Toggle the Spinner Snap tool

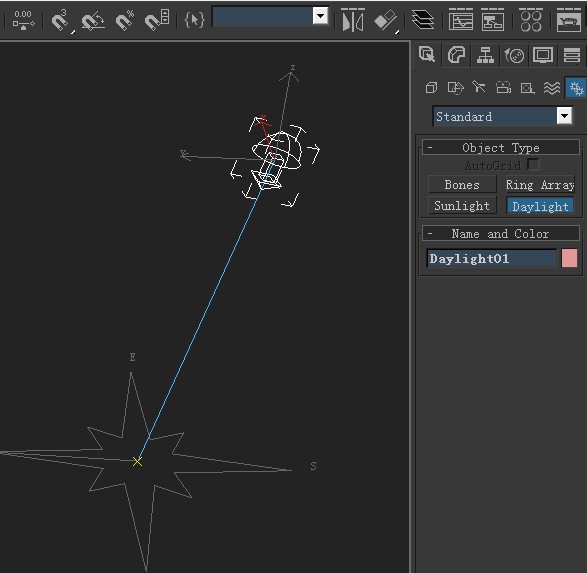(x=156, y=20)
